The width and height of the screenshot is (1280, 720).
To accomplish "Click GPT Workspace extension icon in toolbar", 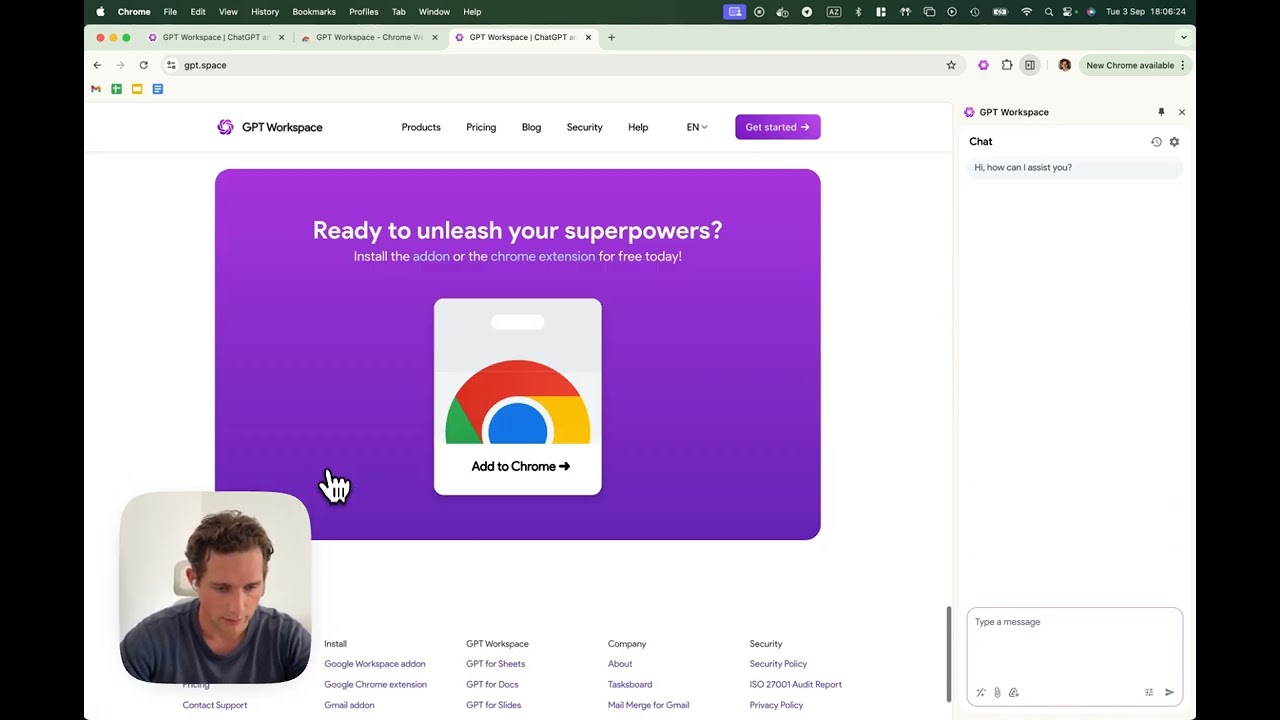I will click(983, 65).
